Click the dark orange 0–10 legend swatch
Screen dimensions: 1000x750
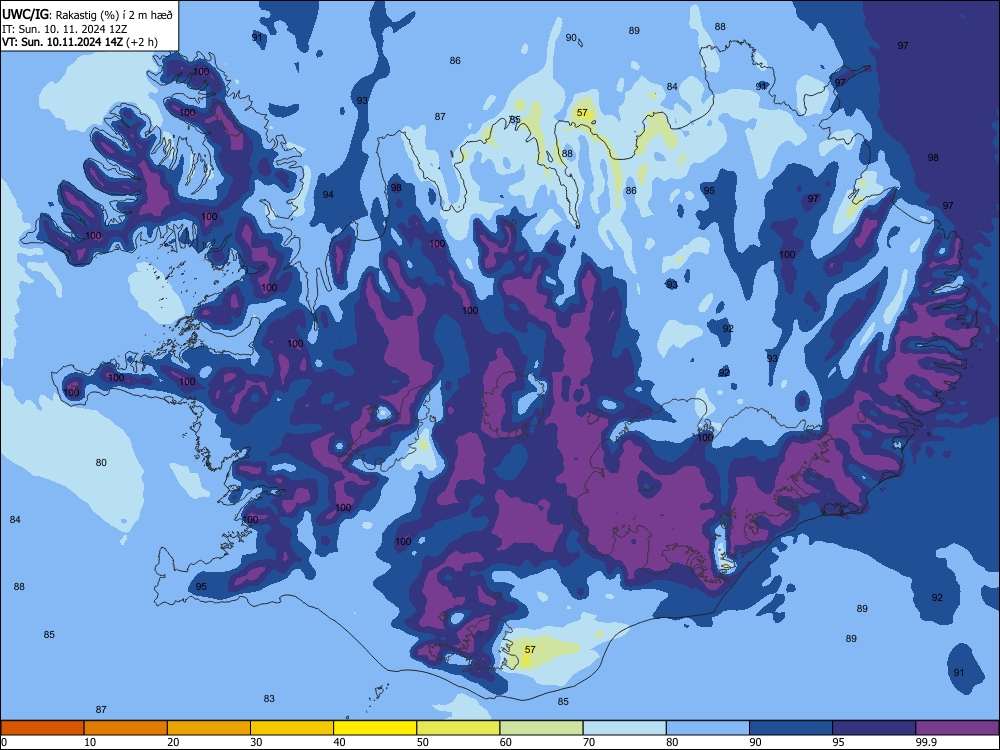pyautogui.click(x=42, y=728)
